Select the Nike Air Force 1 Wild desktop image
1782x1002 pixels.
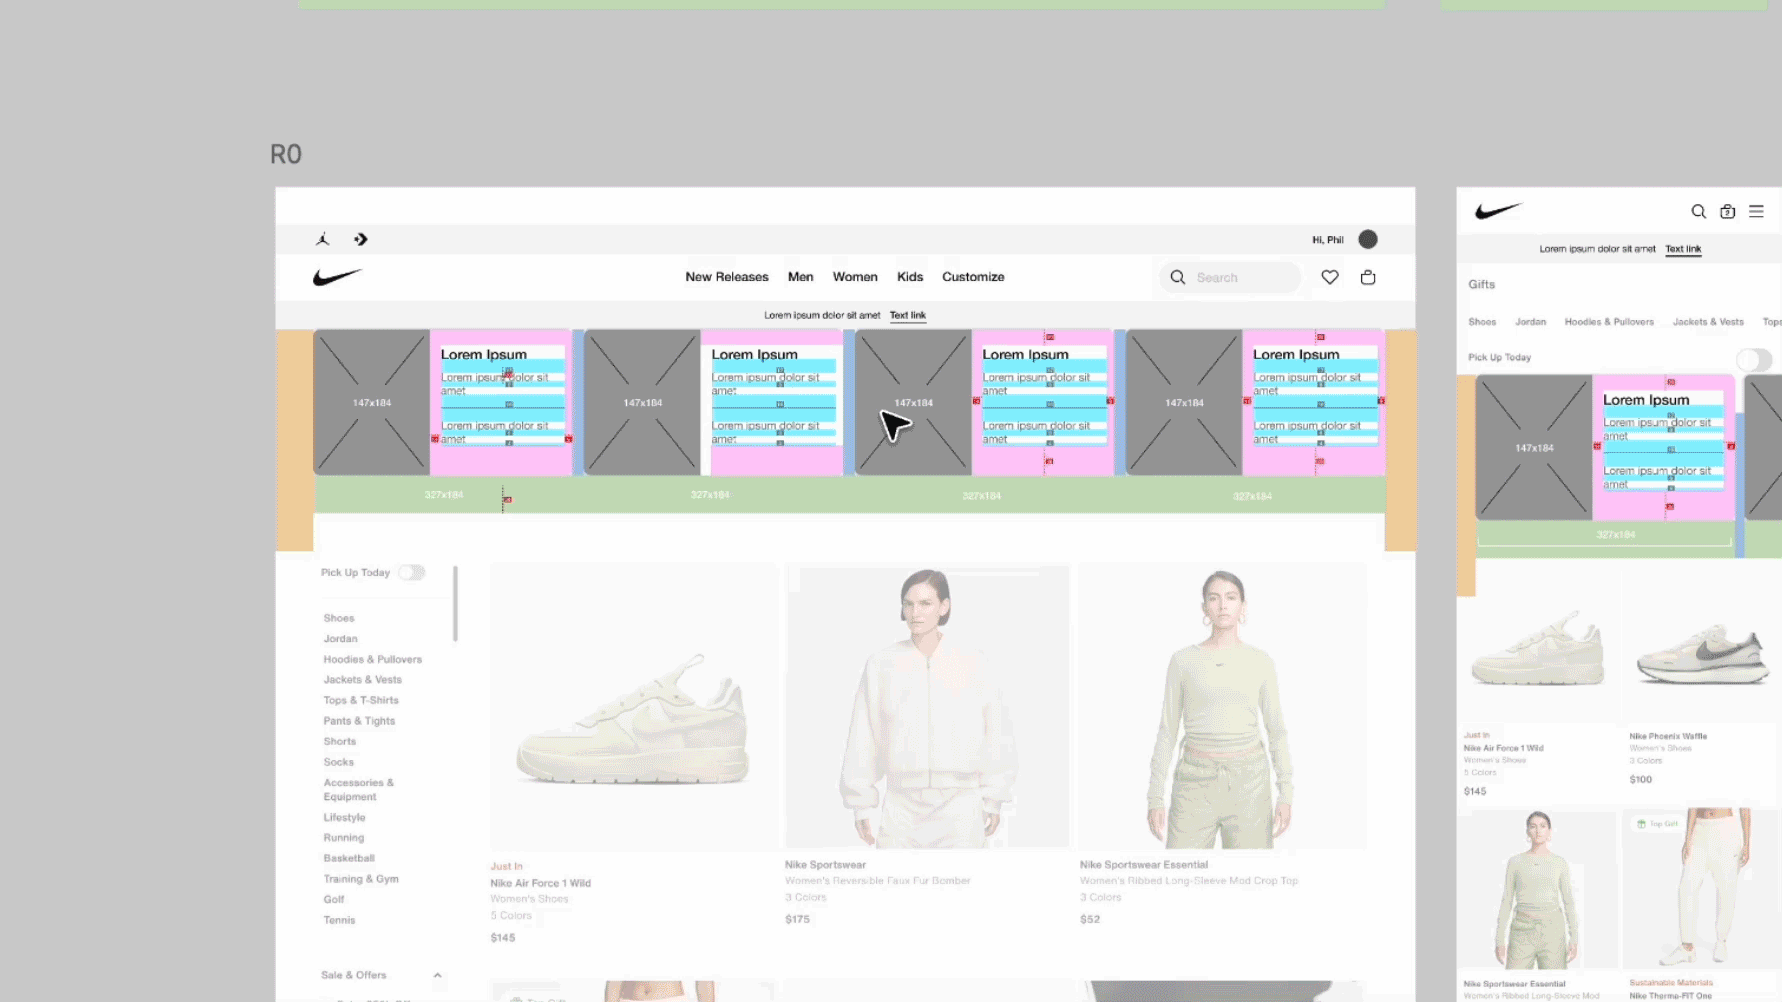pos(634,707)
